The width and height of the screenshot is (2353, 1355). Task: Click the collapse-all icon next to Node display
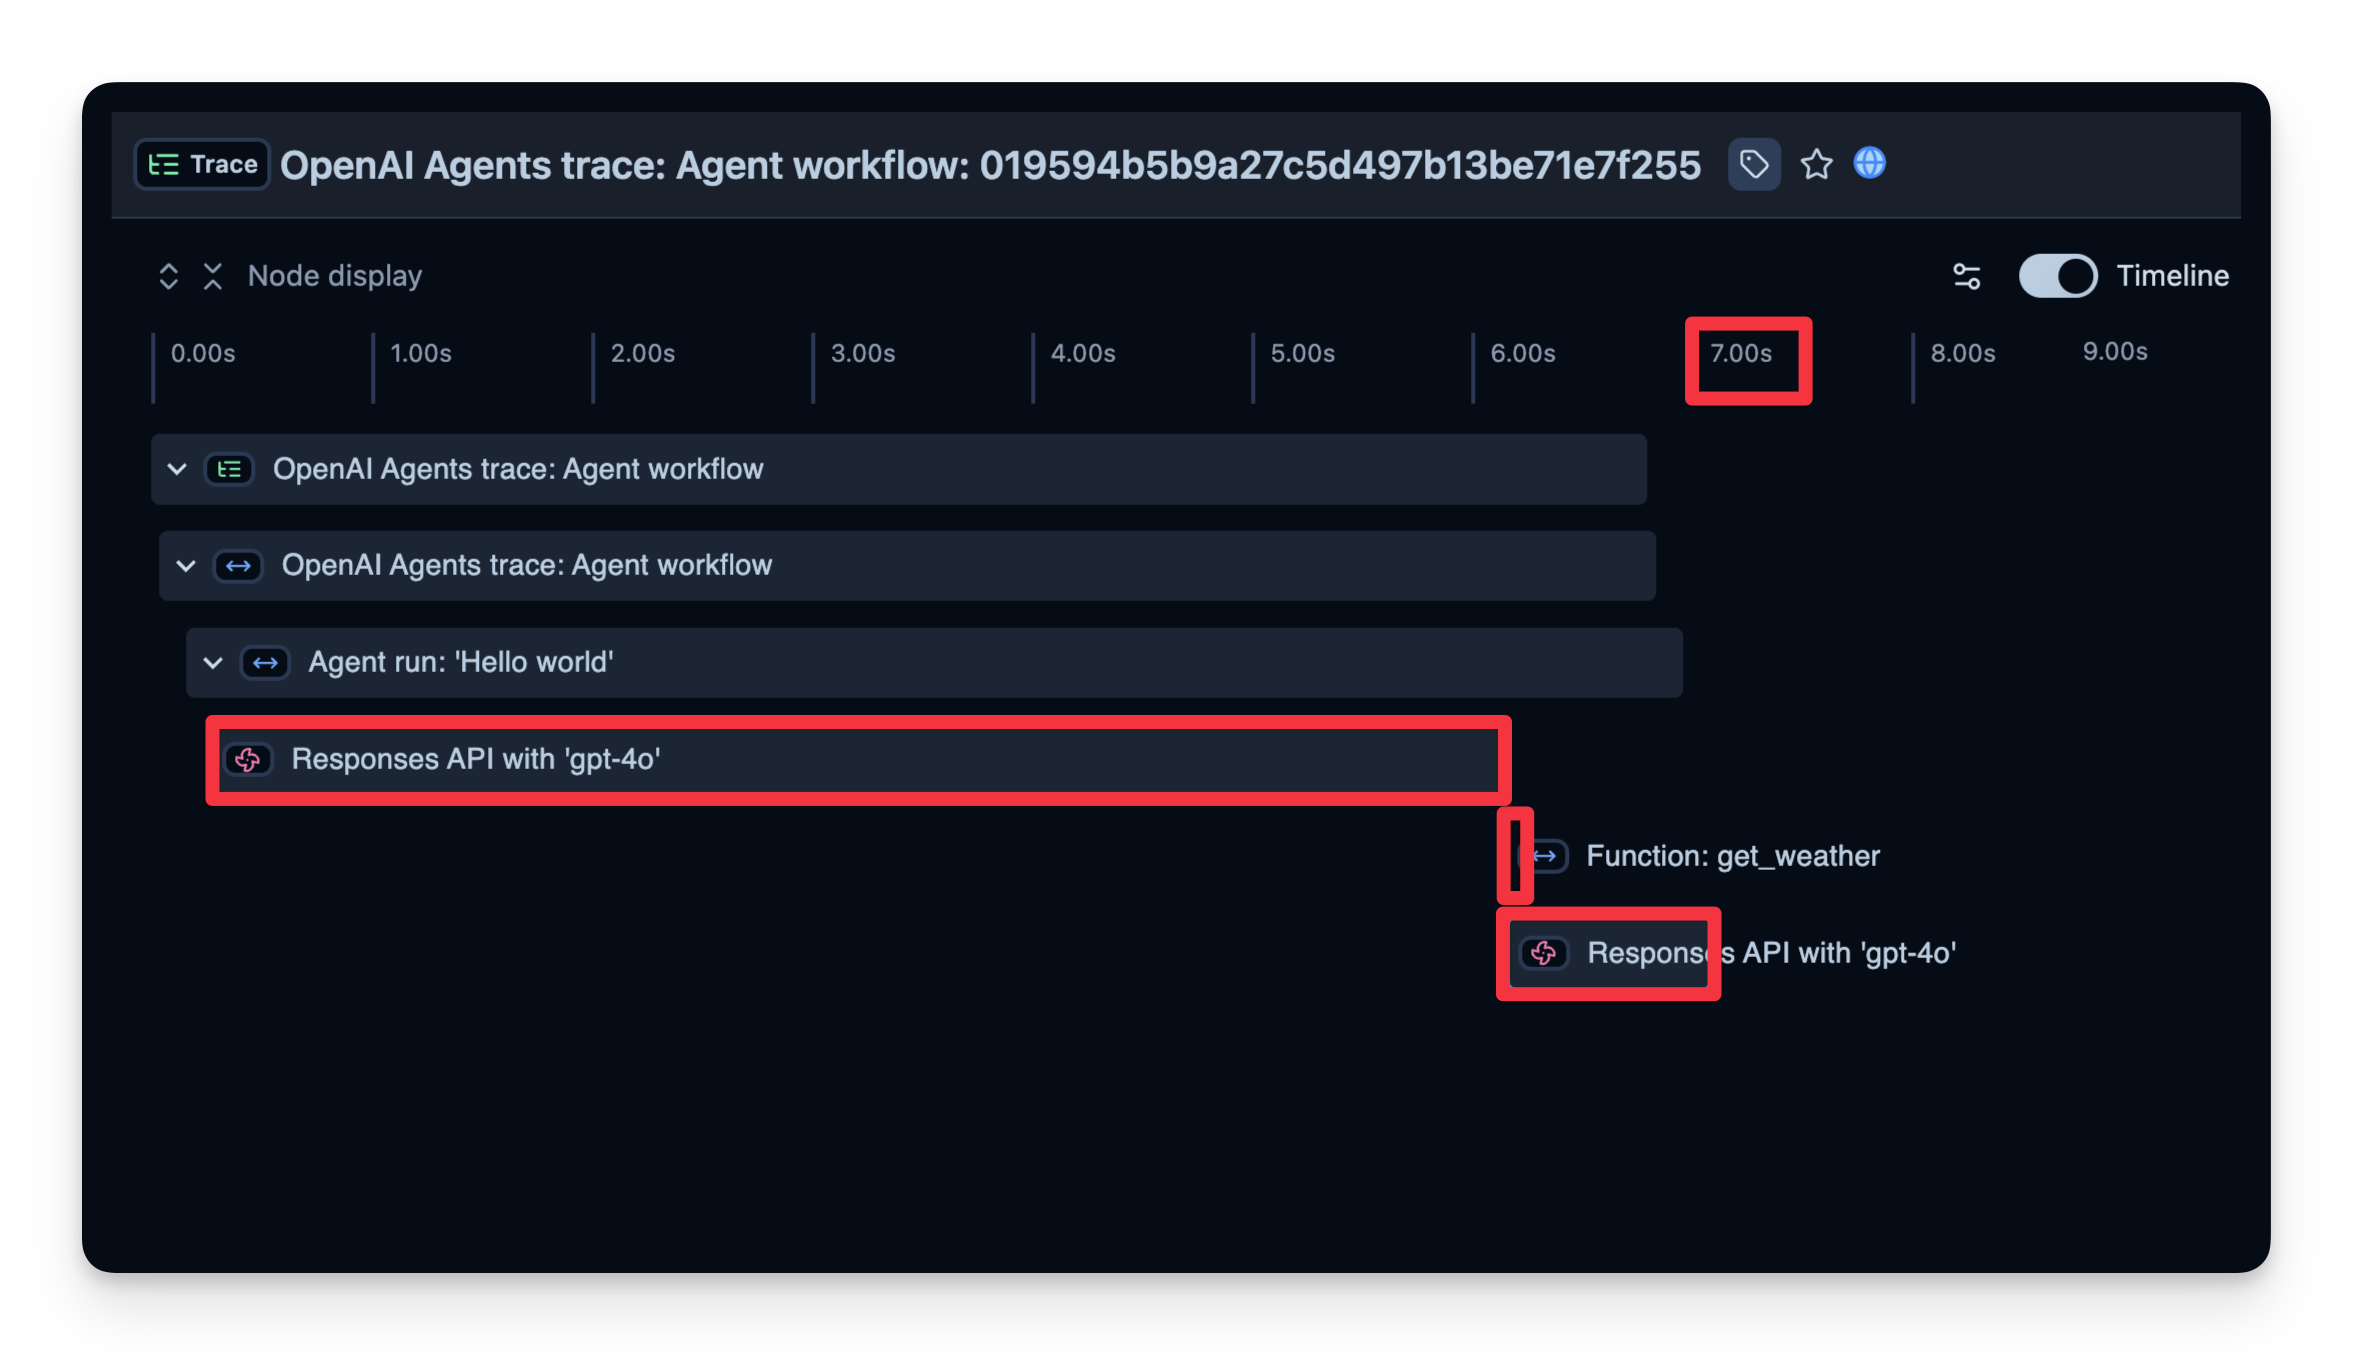click(x=213, y=276)
